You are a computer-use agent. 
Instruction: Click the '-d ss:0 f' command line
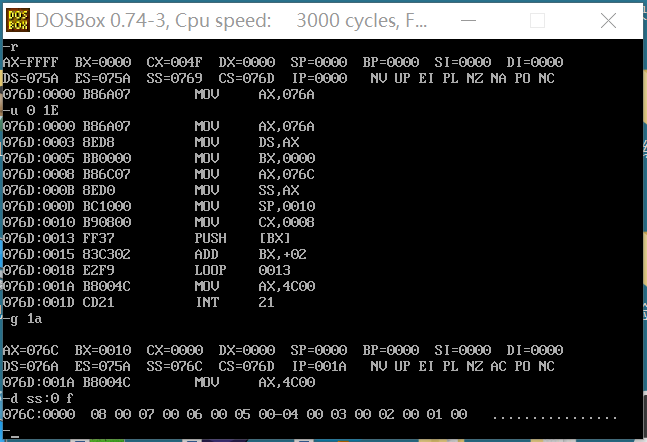[x=38, y=399]
